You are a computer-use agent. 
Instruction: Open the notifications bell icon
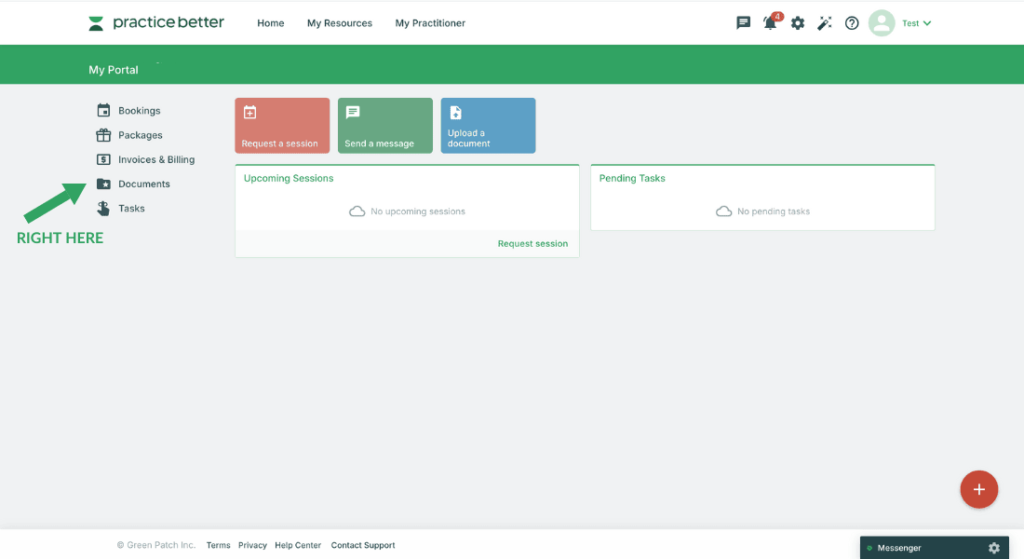click(x=770, y=23)
